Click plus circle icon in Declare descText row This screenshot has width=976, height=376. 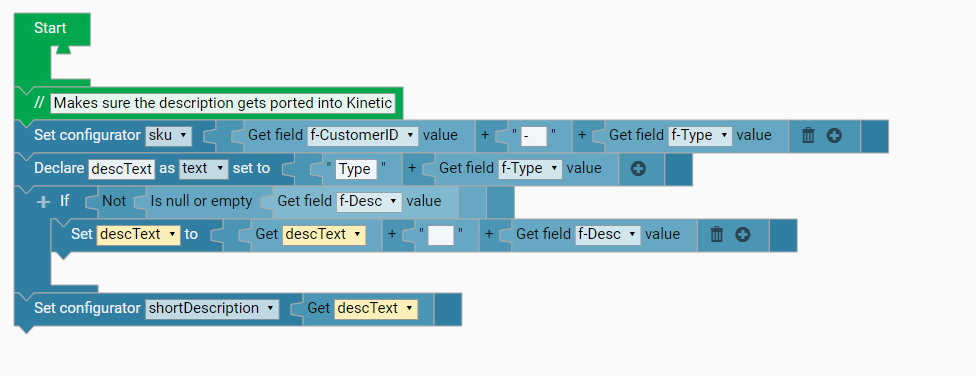coord(638,169)
